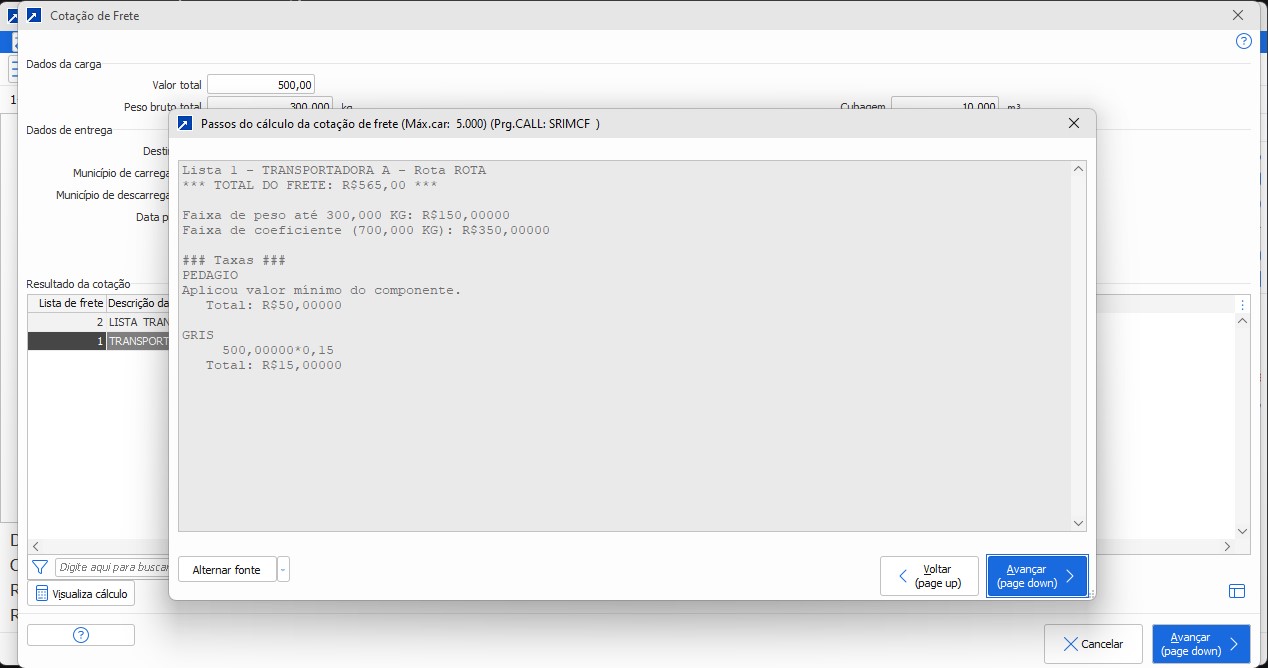
Task: Click the filter funnel icon
Action: coord(40,567)
